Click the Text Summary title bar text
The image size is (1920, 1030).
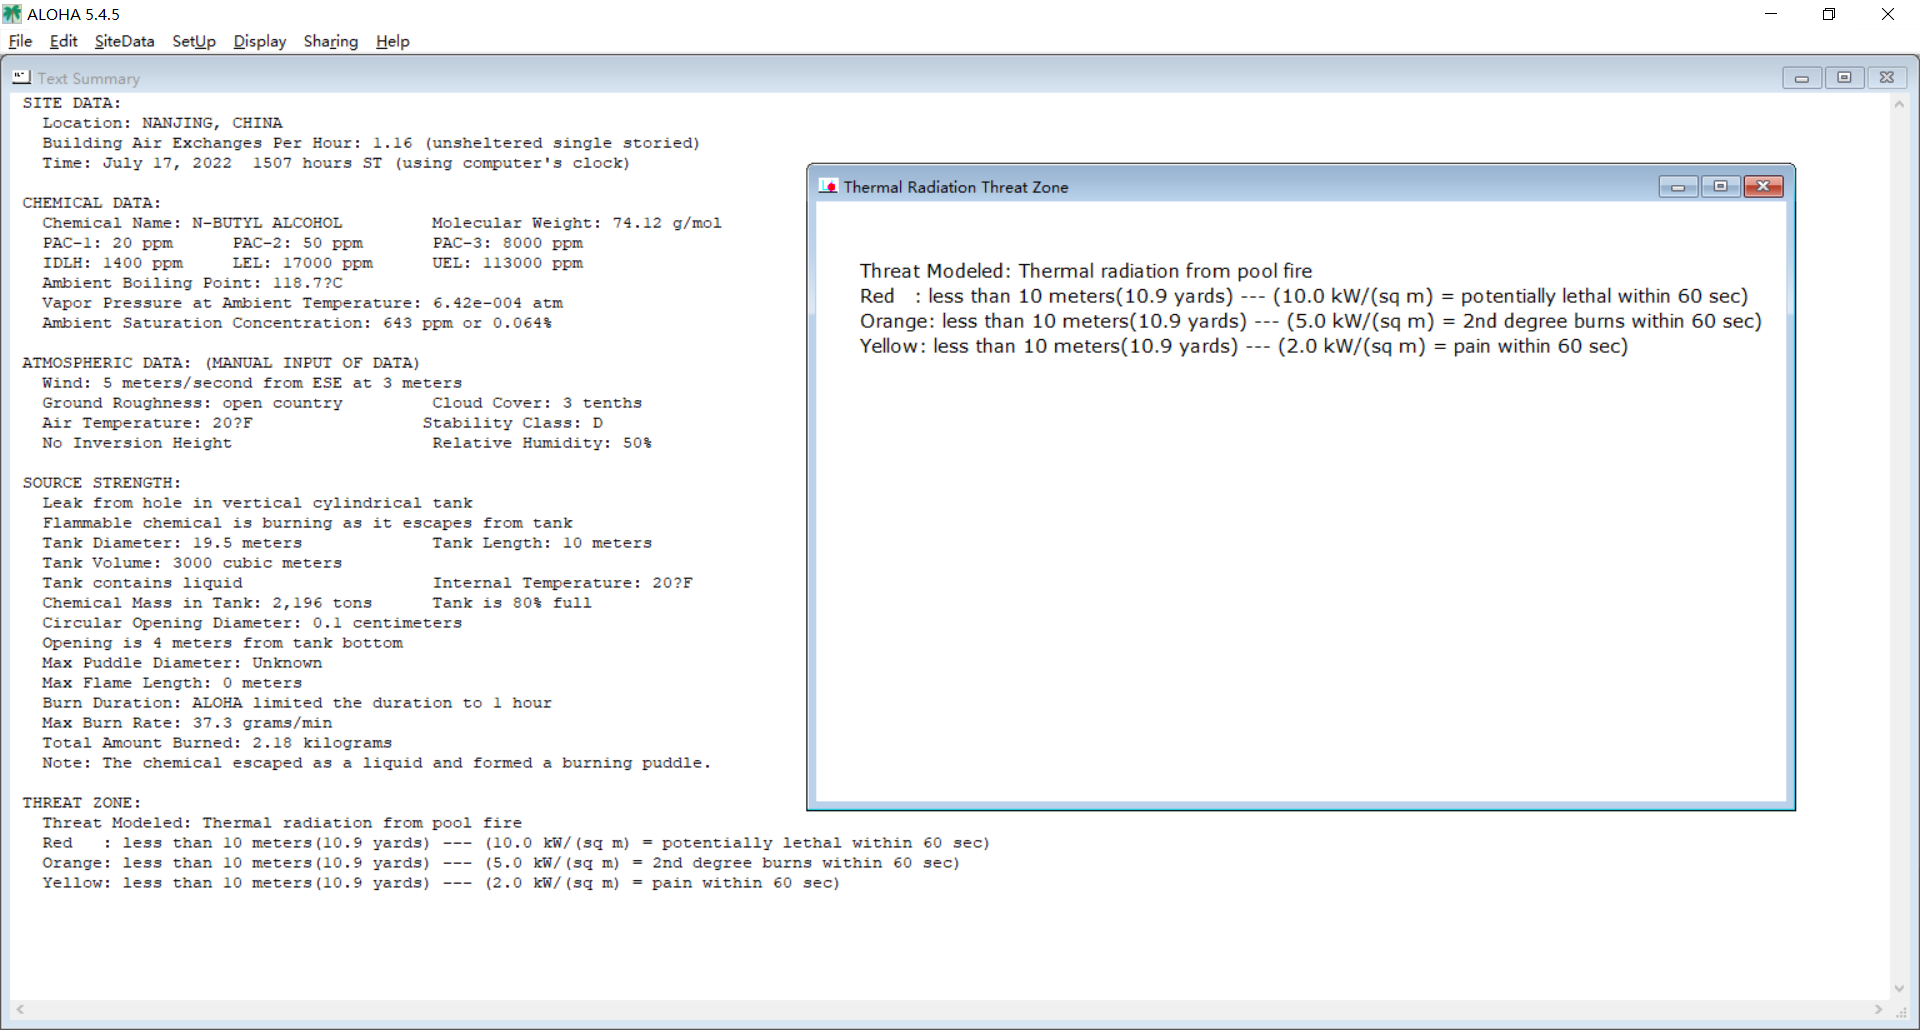pyautogui.click(x=88, y=78)
